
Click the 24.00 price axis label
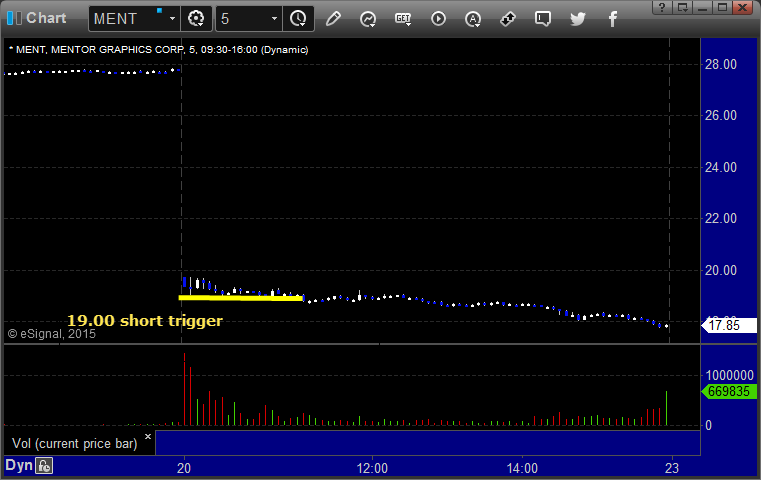click(721, 167)
